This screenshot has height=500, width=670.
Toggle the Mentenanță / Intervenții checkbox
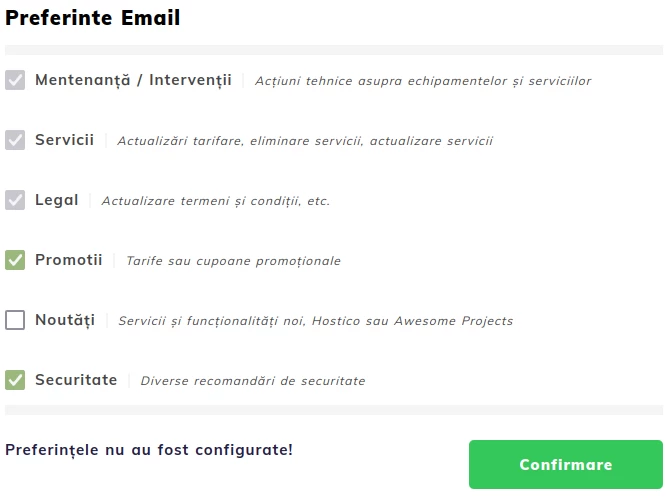coord(15,80)
